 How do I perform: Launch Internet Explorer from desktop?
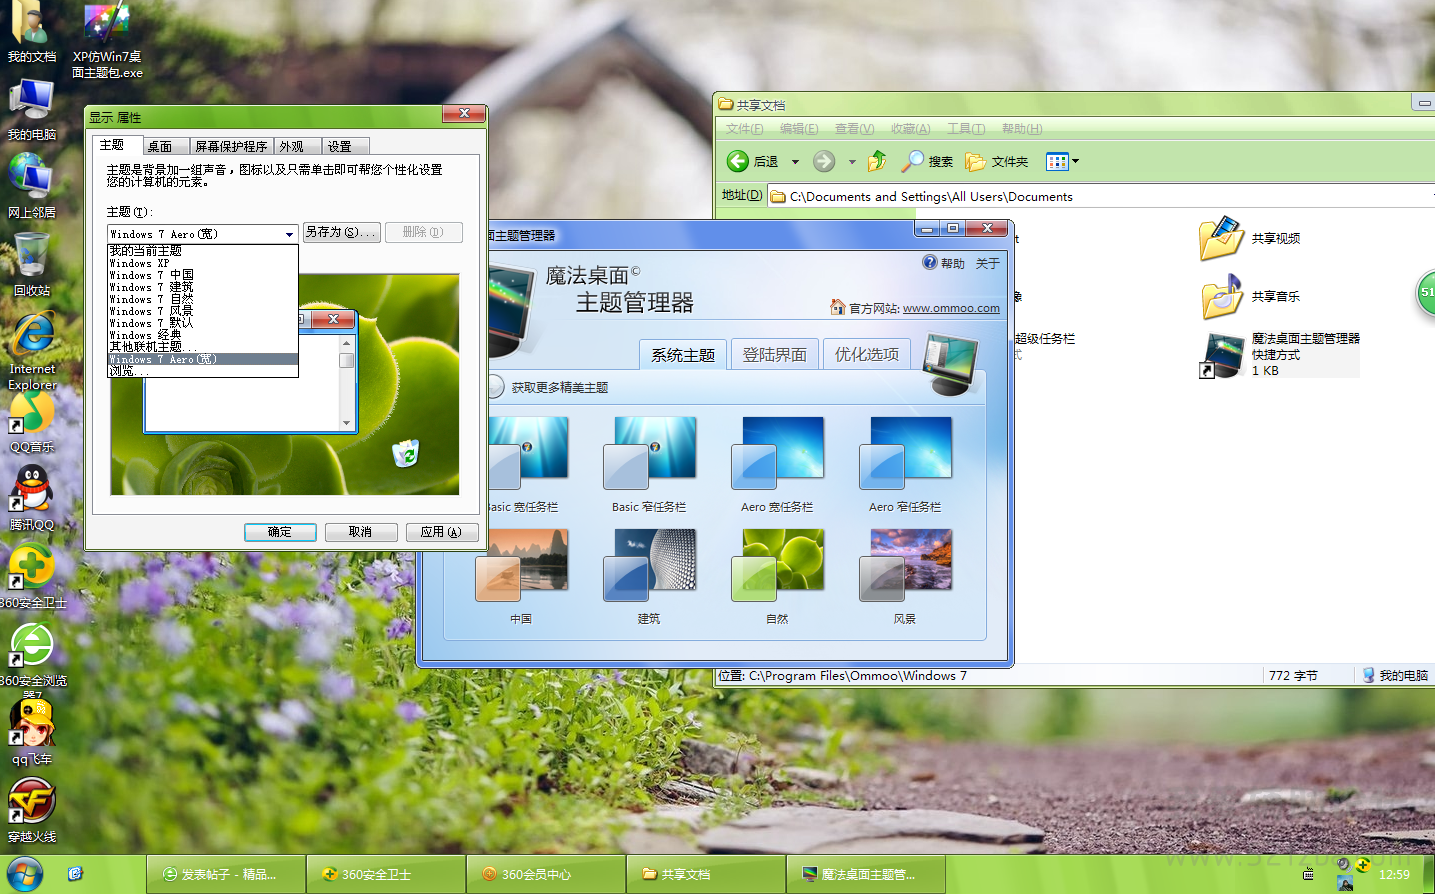pyautogui.click(x=33, y=350)
